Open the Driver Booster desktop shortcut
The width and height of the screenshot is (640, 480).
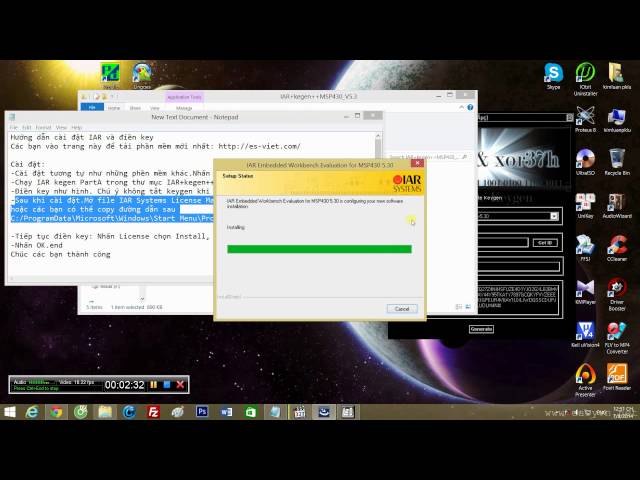(x=617, y=295)
